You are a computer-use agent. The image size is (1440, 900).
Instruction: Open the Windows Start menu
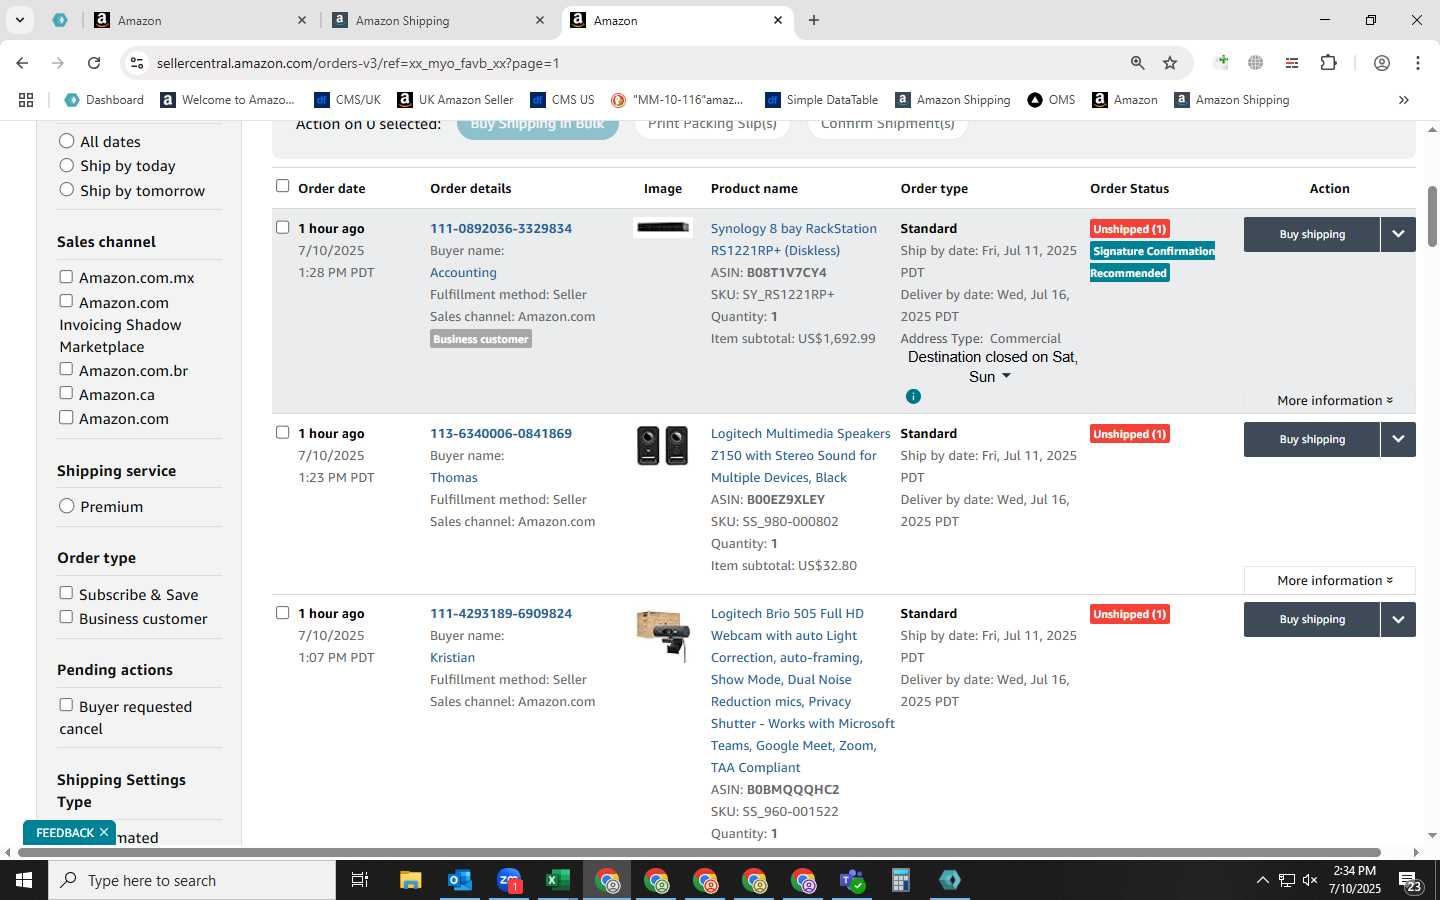tap(24, 880)
